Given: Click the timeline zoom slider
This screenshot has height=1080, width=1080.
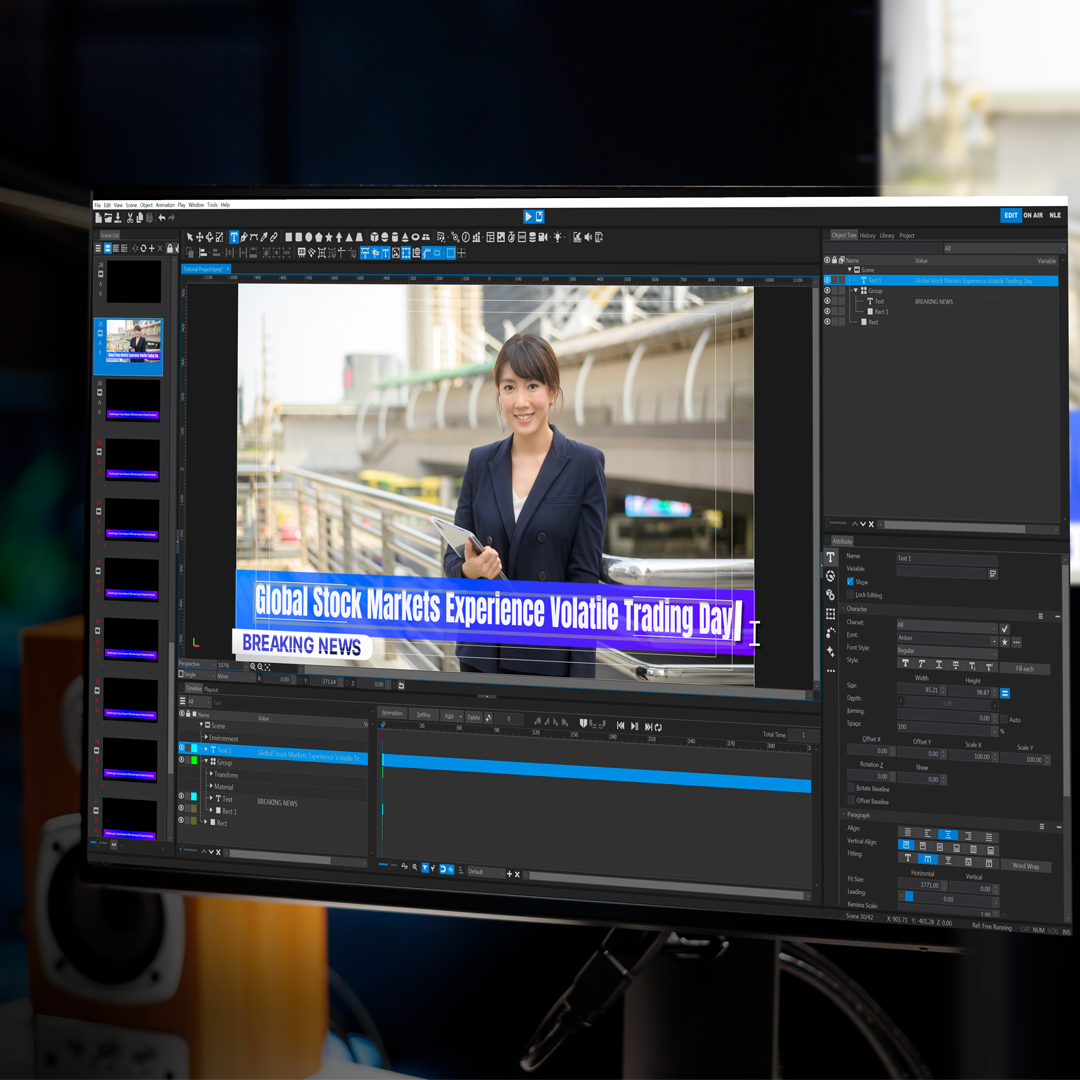Looking at the screenshot, I should 388,864.
